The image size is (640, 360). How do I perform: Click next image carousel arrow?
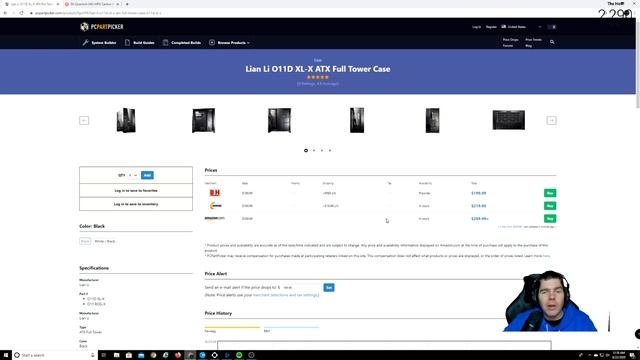click(x=551, y=120)
